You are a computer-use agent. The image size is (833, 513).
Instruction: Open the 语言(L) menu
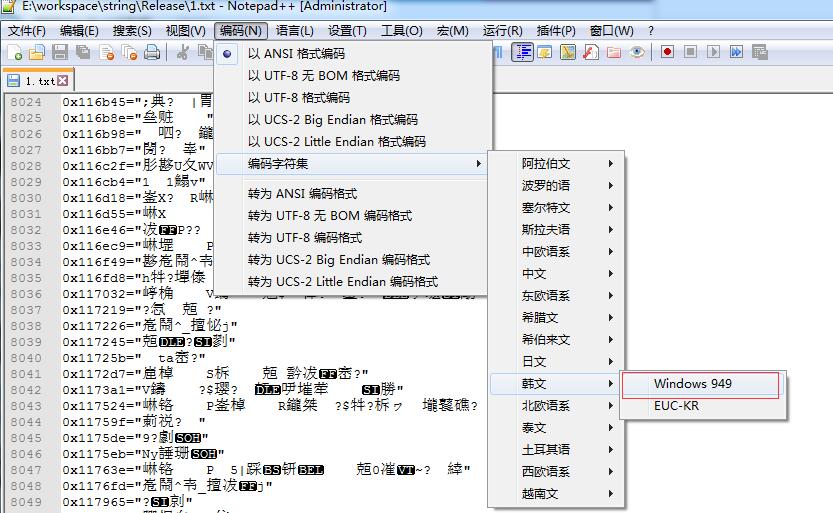point(294,31)
